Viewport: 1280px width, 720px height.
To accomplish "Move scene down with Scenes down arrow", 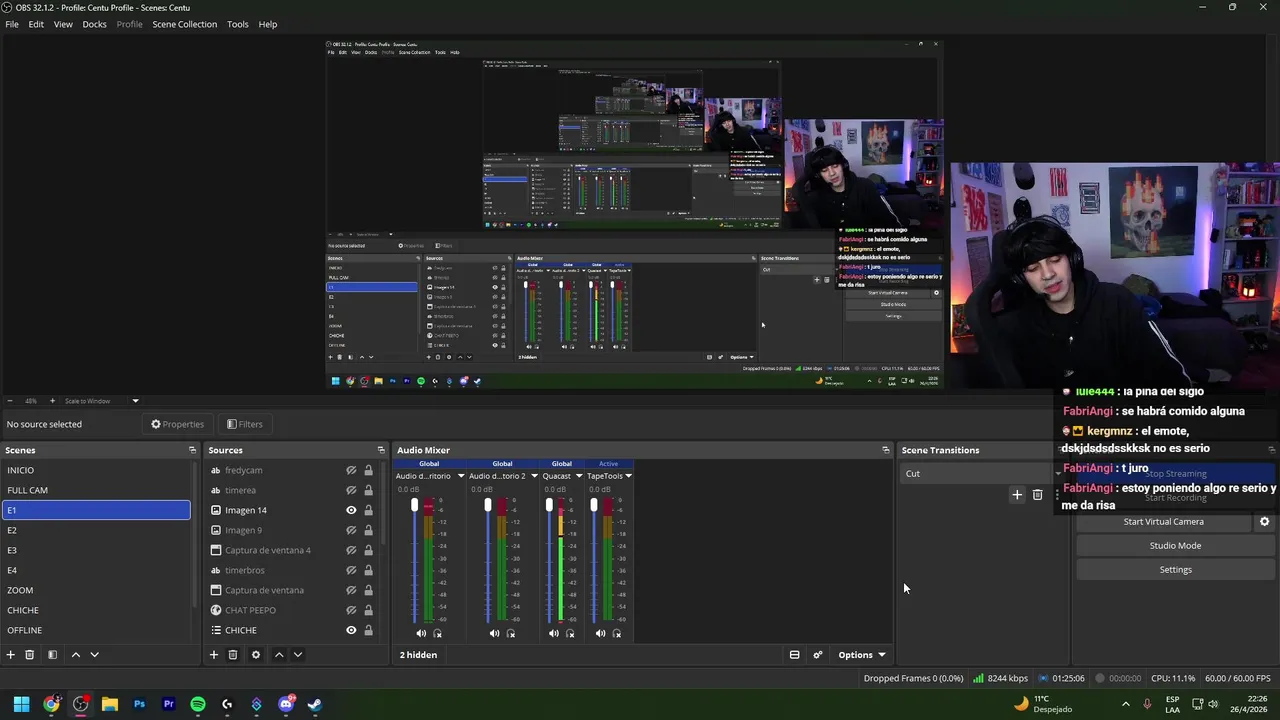I will coord(94,655).
